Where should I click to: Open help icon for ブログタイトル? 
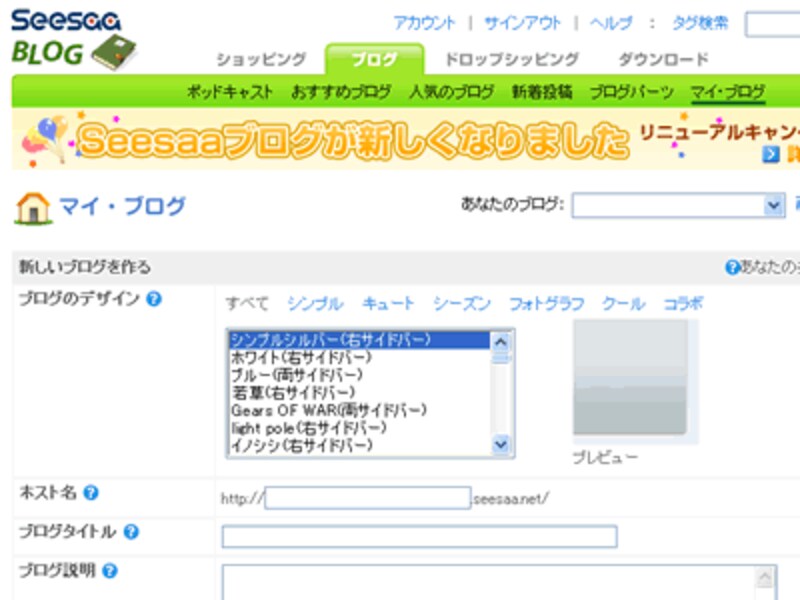click(x=131, y=532)
